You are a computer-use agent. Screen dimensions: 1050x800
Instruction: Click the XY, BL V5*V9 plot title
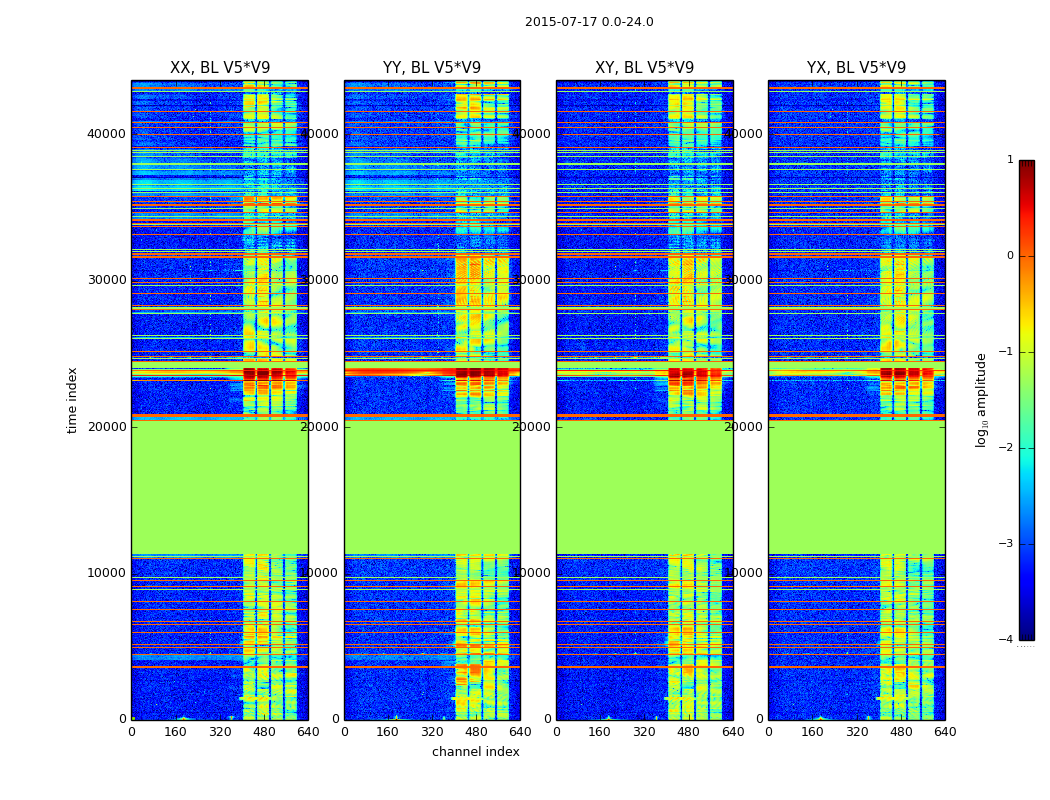644,68
